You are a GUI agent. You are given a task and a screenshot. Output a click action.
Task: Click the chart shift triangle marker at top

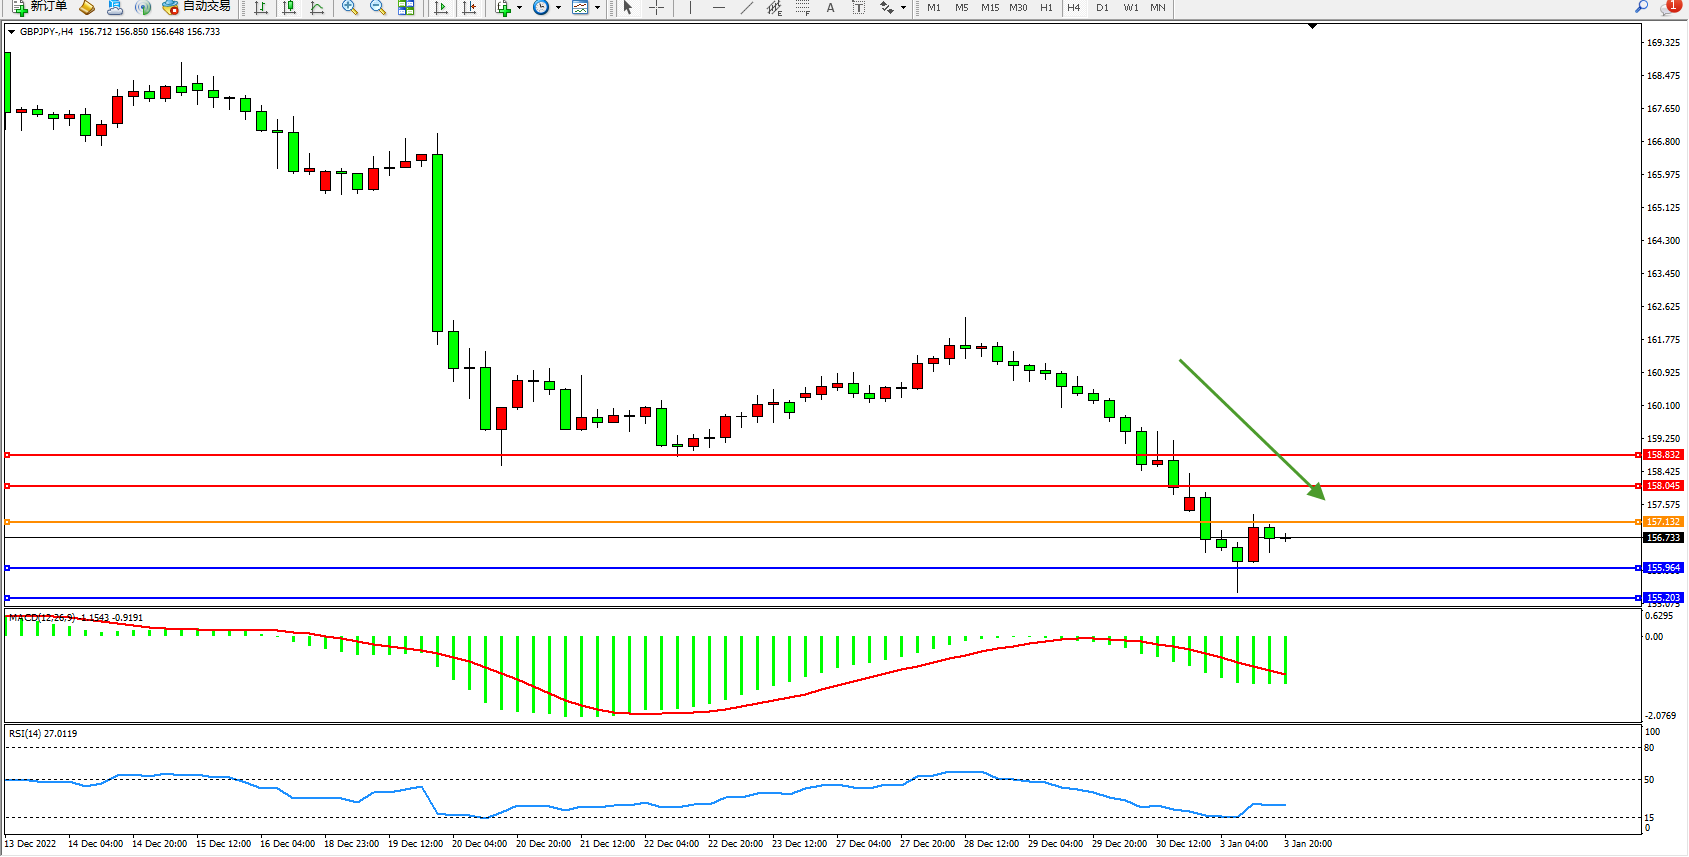point(1312,27)
